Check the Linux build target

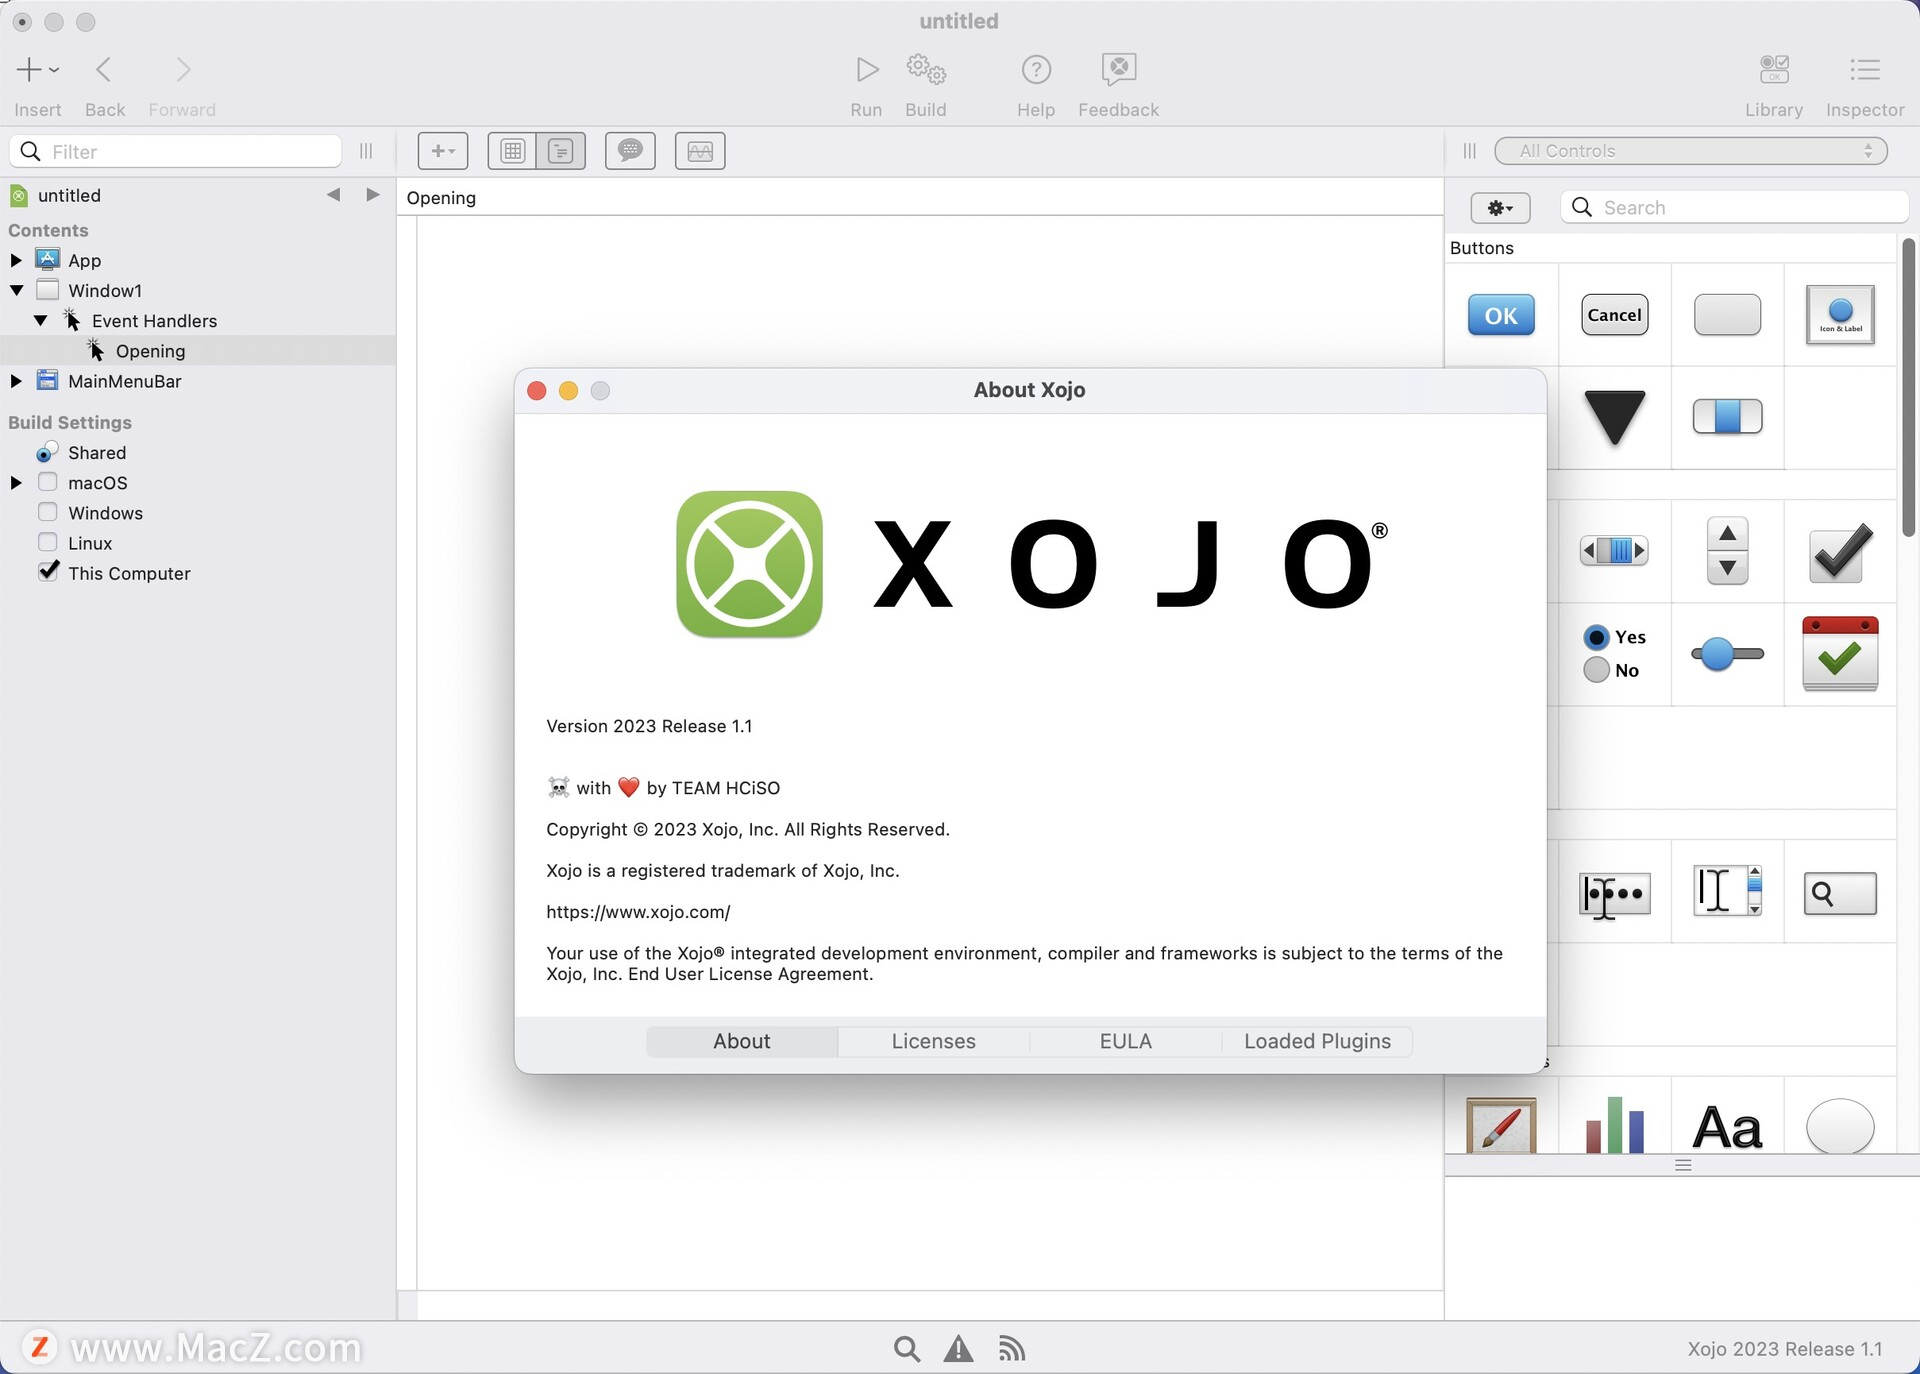point(47,541)
